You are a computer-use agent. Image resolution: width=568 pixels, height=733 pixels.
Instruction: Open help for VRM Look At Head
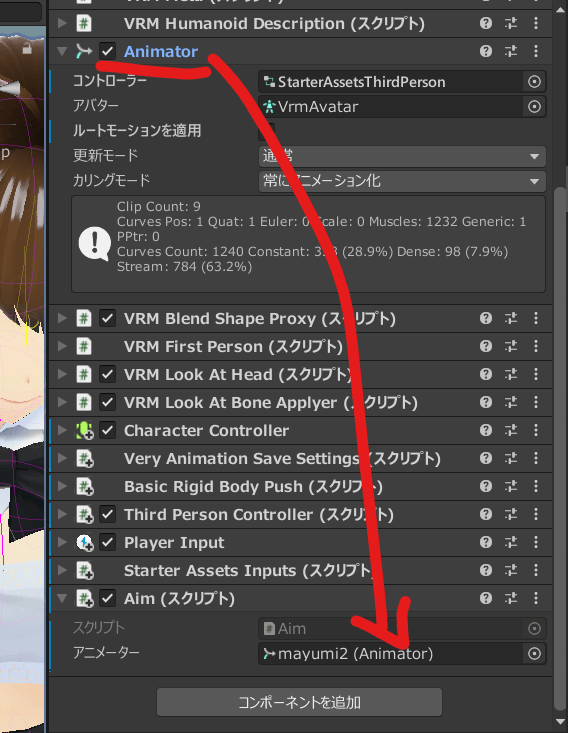coord(486,374)
